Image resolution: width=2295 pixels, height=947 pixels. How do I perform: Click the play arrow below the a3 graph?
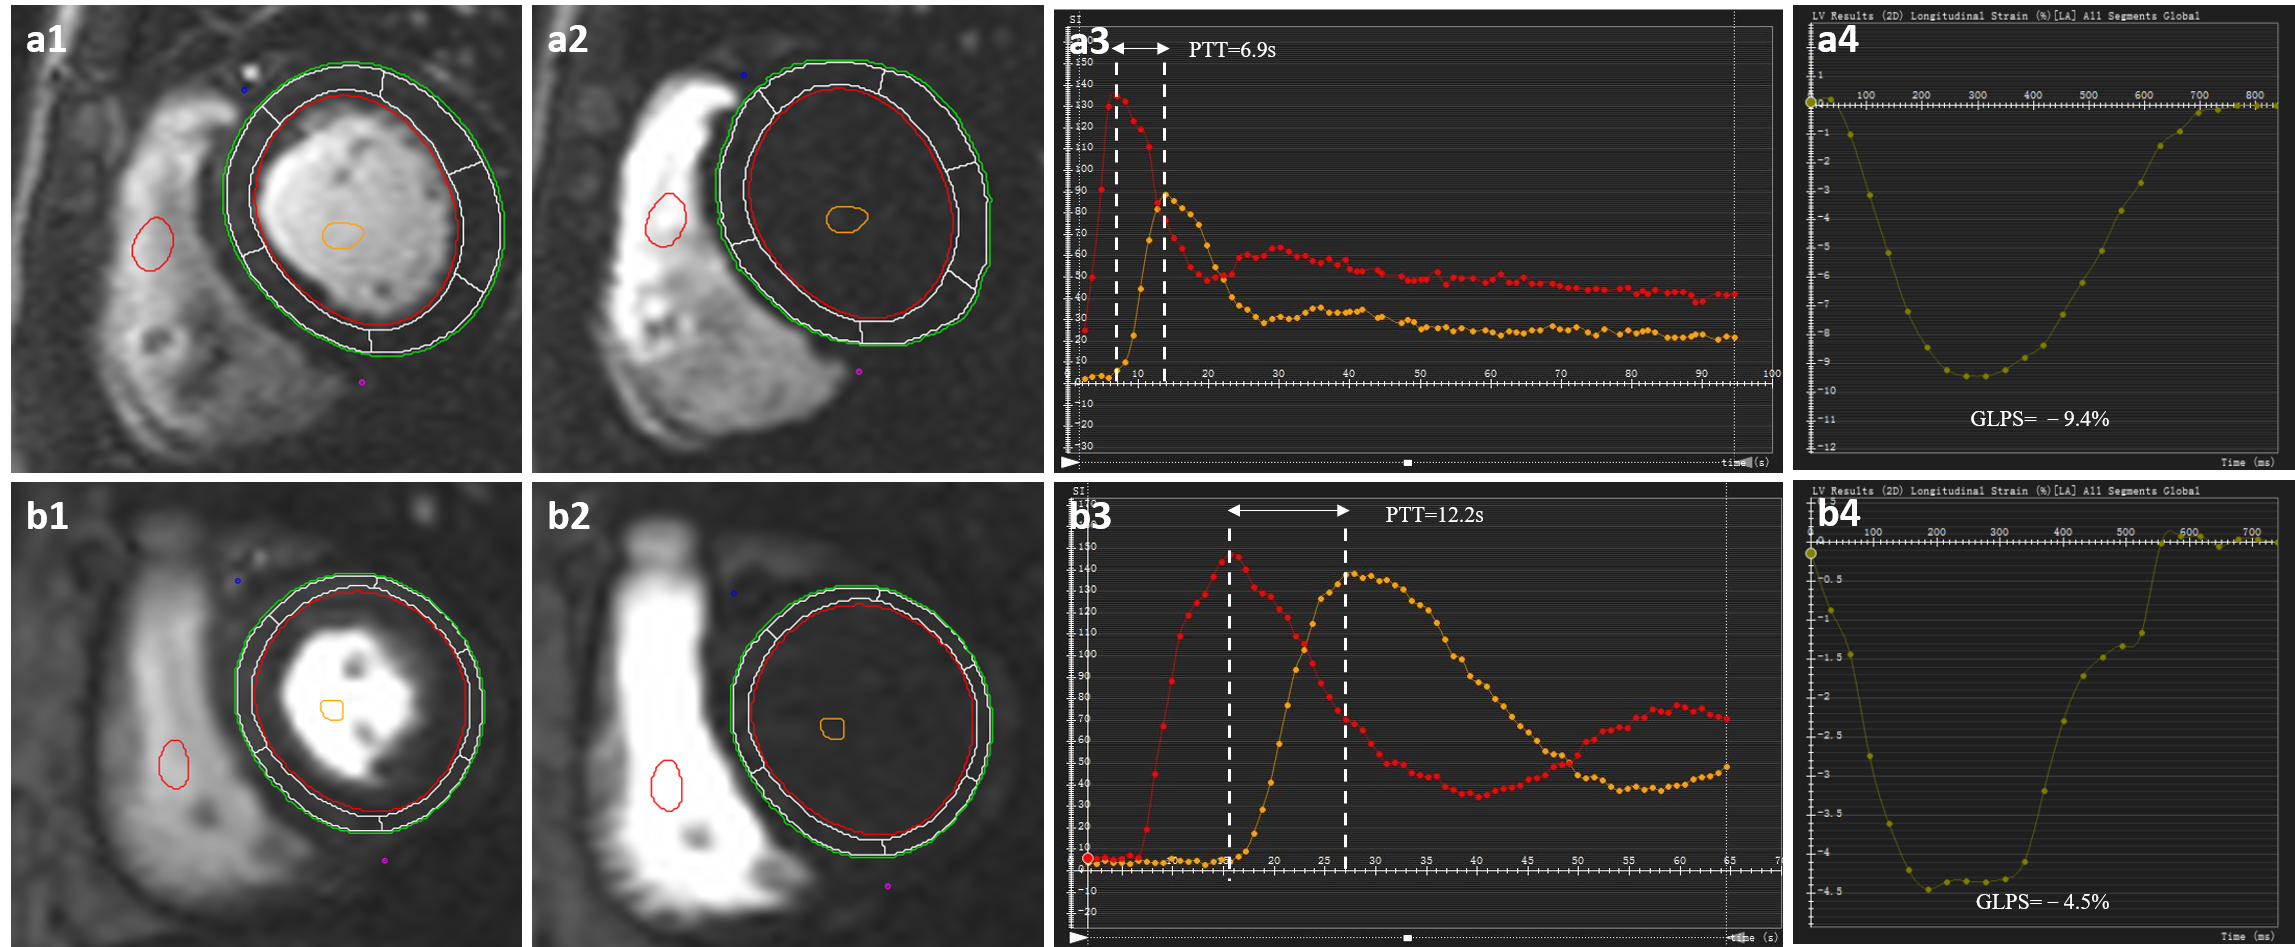click(x=1070, y=462)
